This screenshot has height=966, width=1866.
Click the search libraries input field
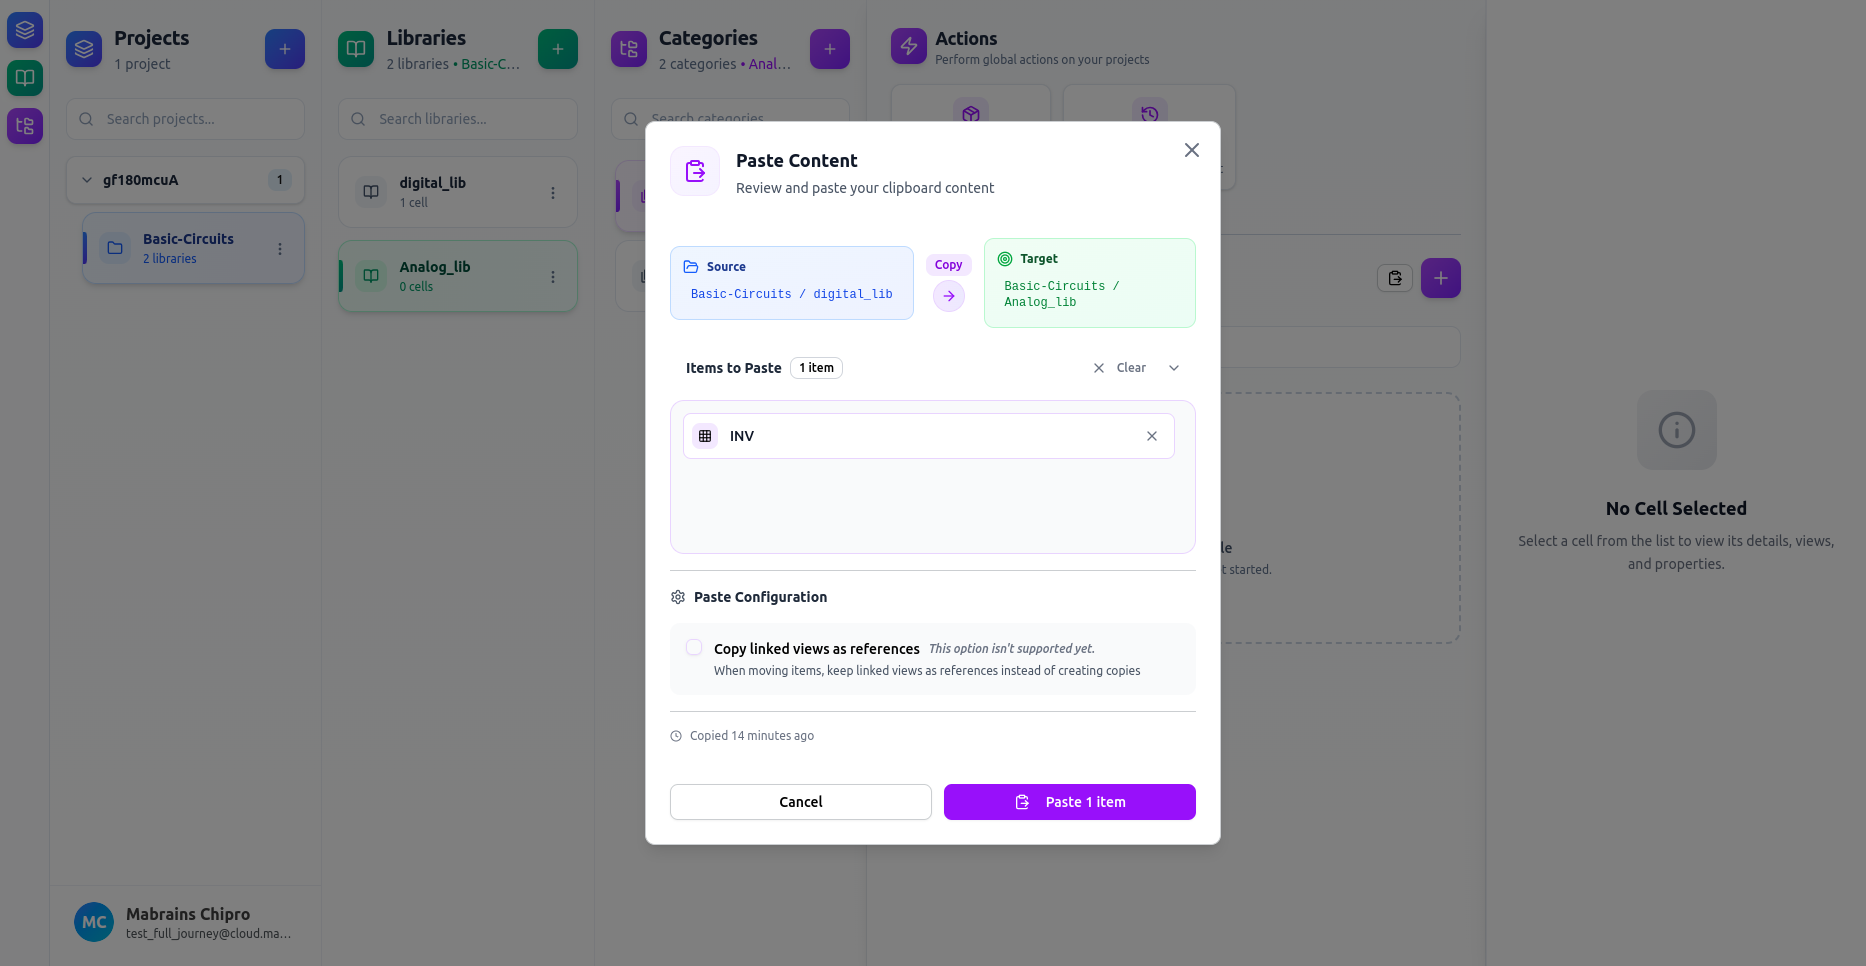click(456, 119)
